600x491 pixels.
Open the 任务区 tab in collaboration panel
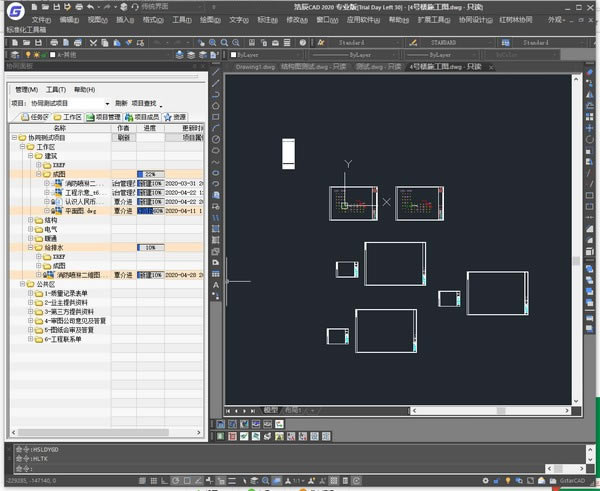(x=32, y=117)
